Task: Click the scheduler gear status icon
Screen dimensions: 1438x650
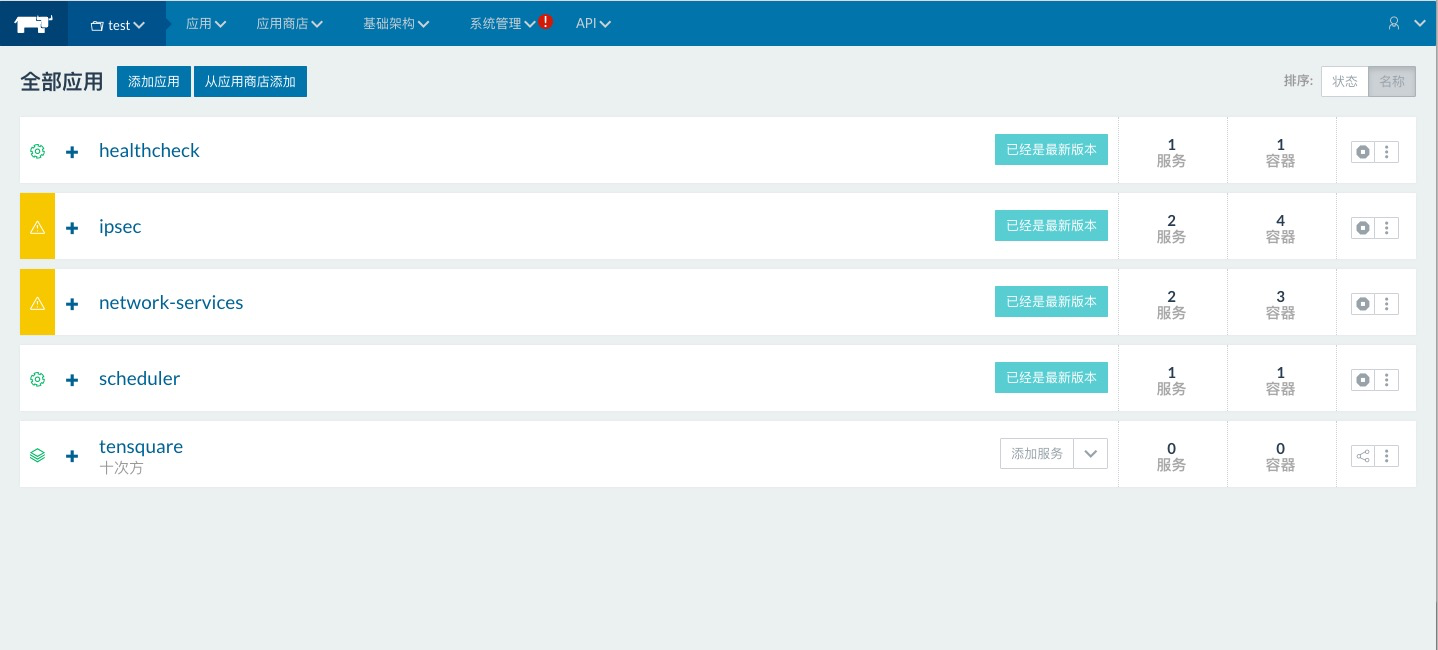Action: coord(37,379)
